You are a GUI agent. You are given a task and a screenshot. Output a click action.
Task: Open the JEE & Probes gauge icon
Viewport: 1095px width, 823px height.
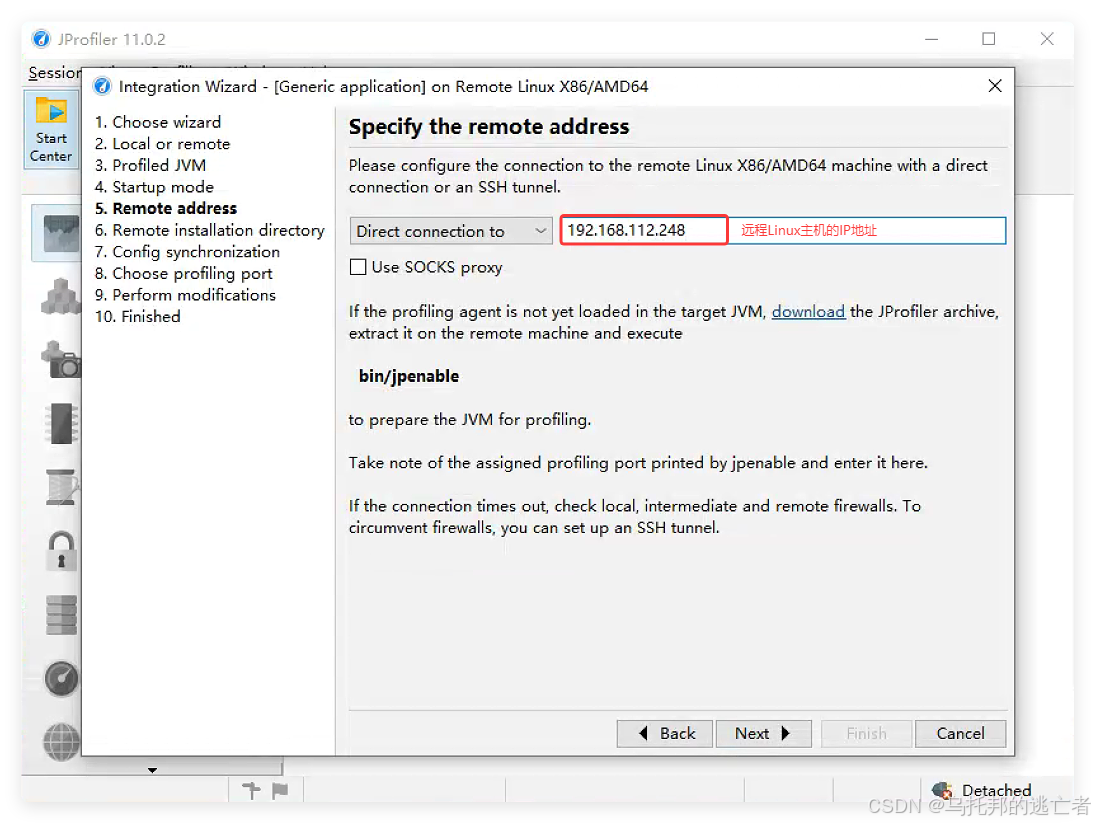point(61,678)
